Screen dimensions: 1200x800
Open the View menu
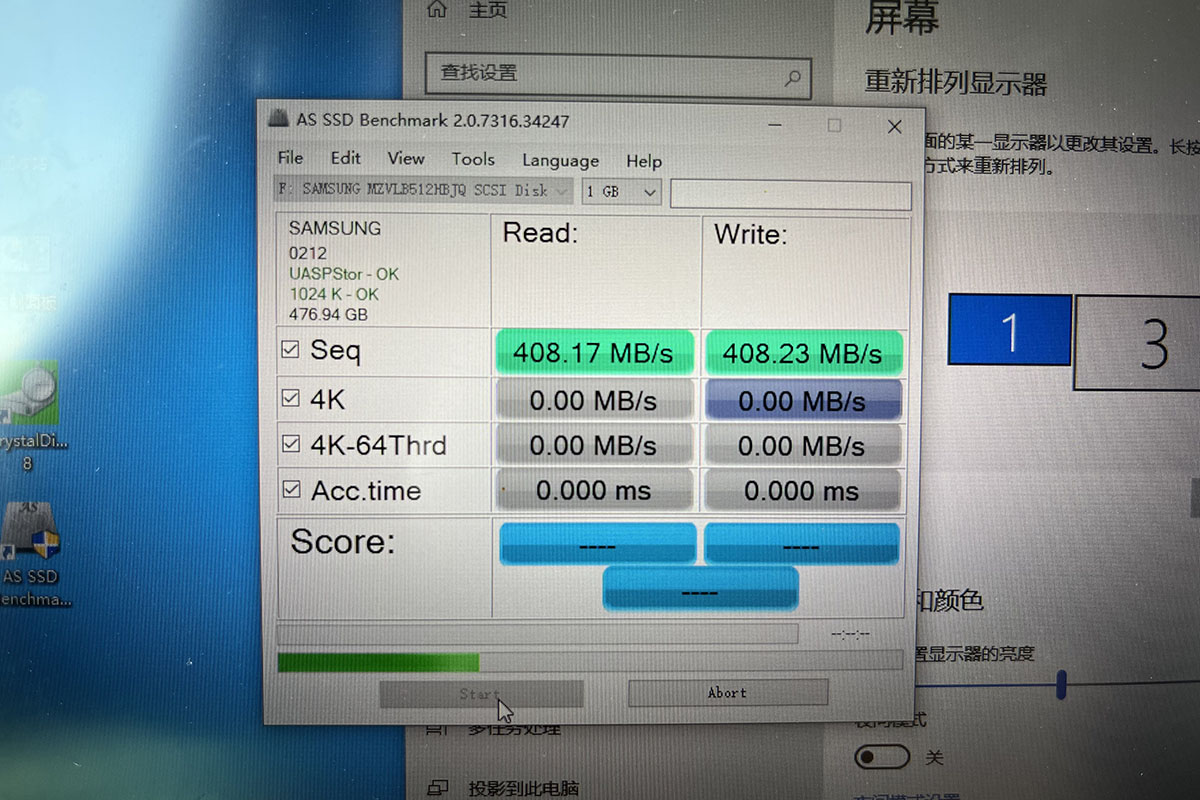point(406,158)
